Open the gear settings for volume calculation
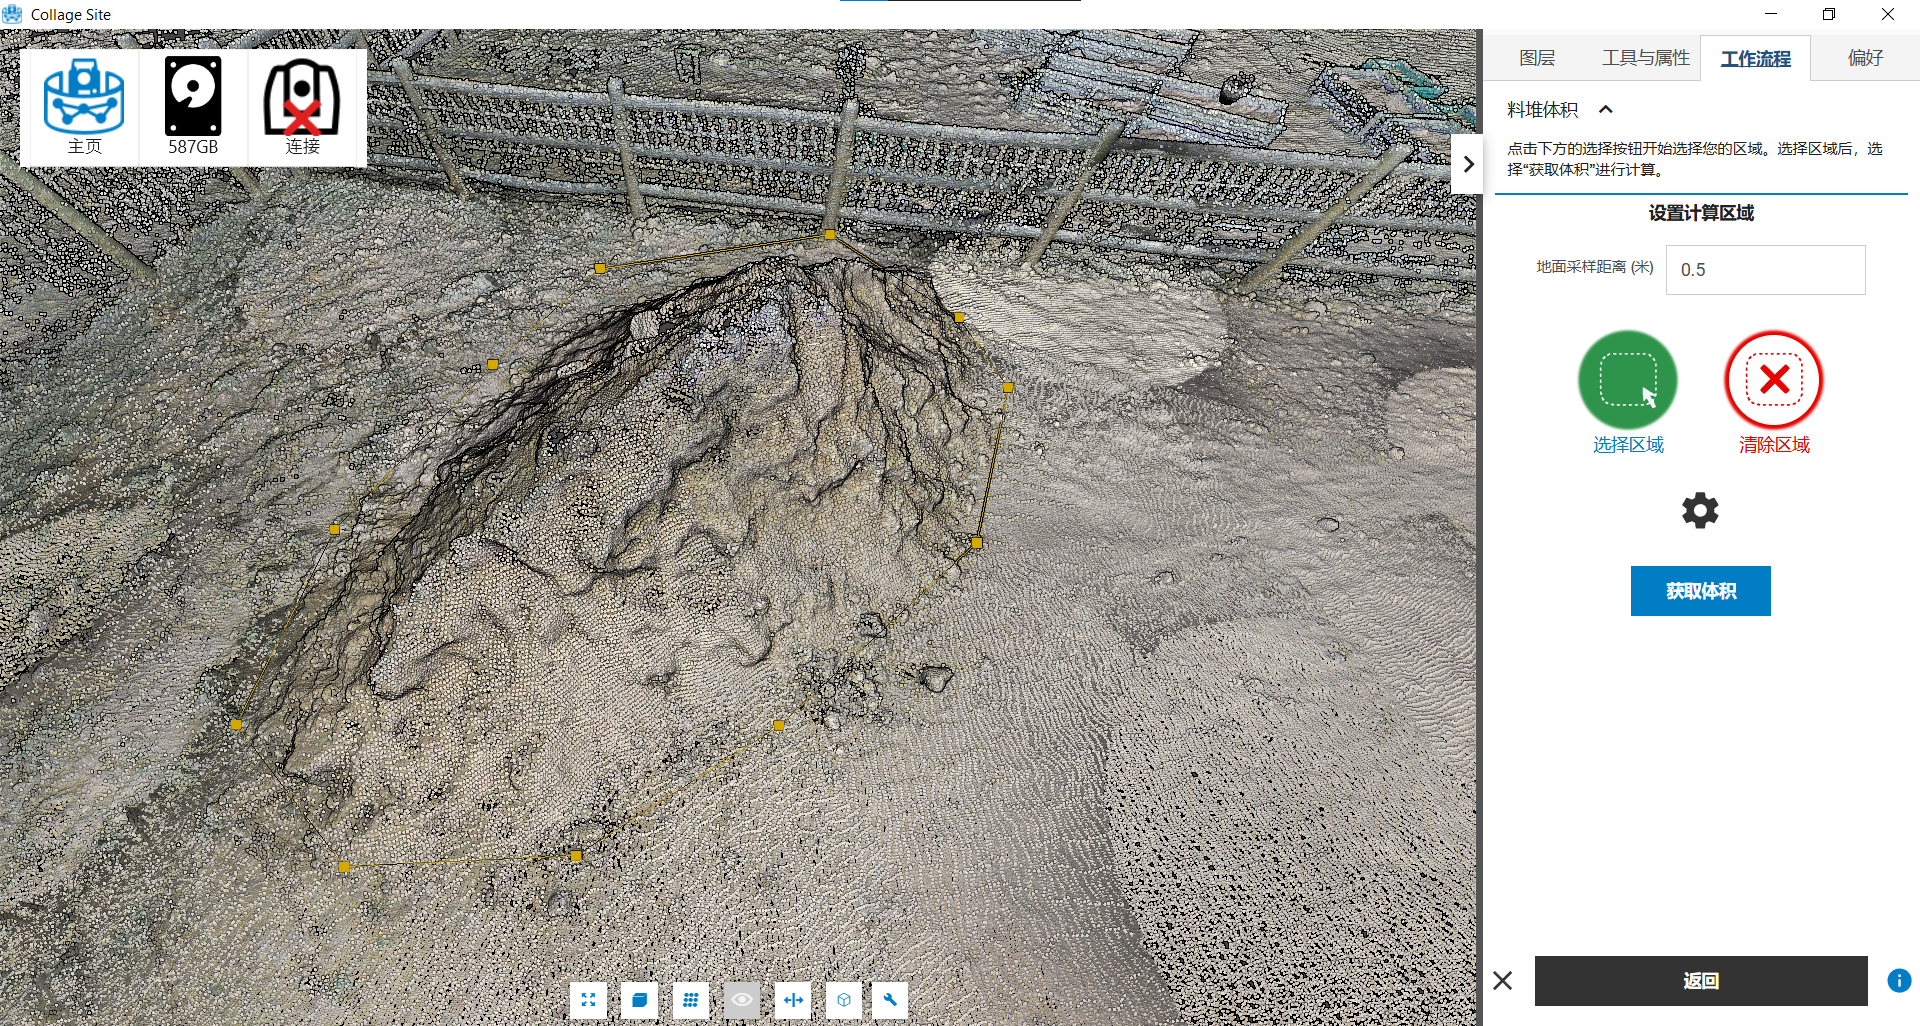Screen dimensions: 1920x1026 (1700, 511)
